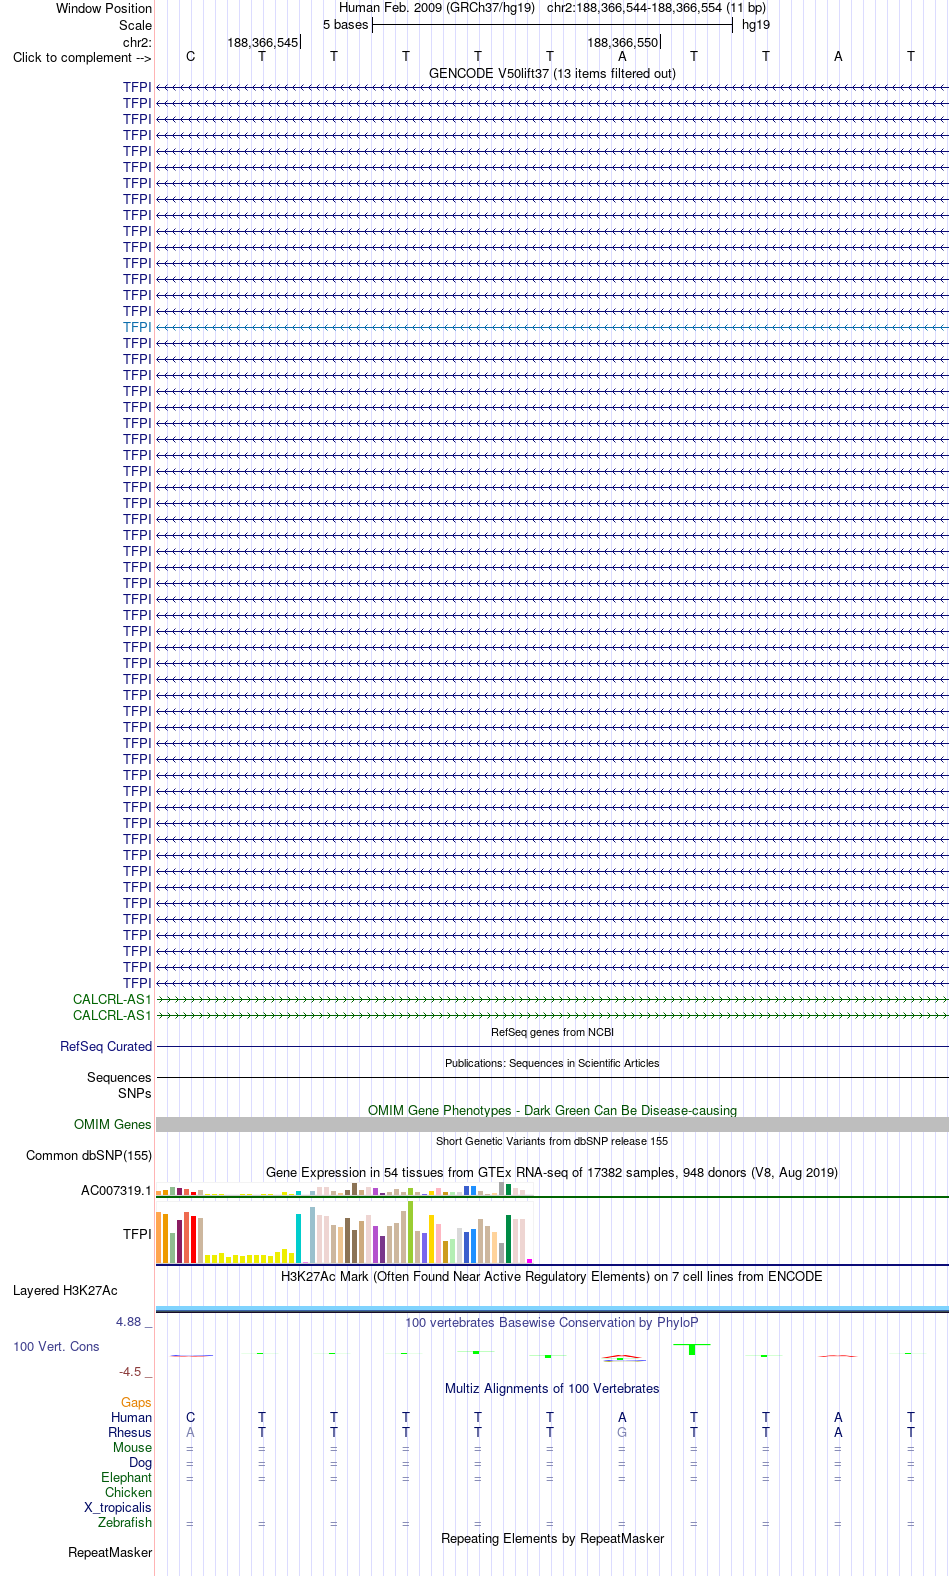Click the Human species label
The height and width of the screenshot is (1576, 950).
(x=131, y=1417)
